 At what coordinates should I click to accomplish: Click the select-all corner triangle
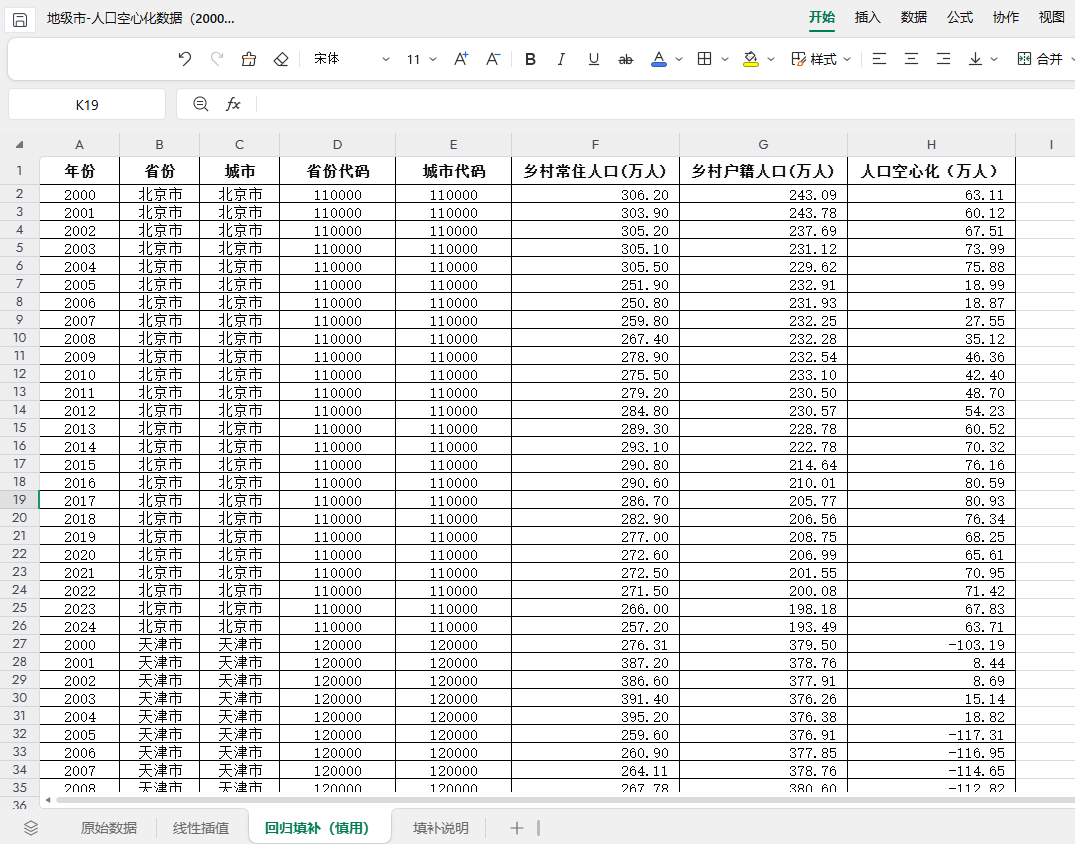click(x=20, y=145)
